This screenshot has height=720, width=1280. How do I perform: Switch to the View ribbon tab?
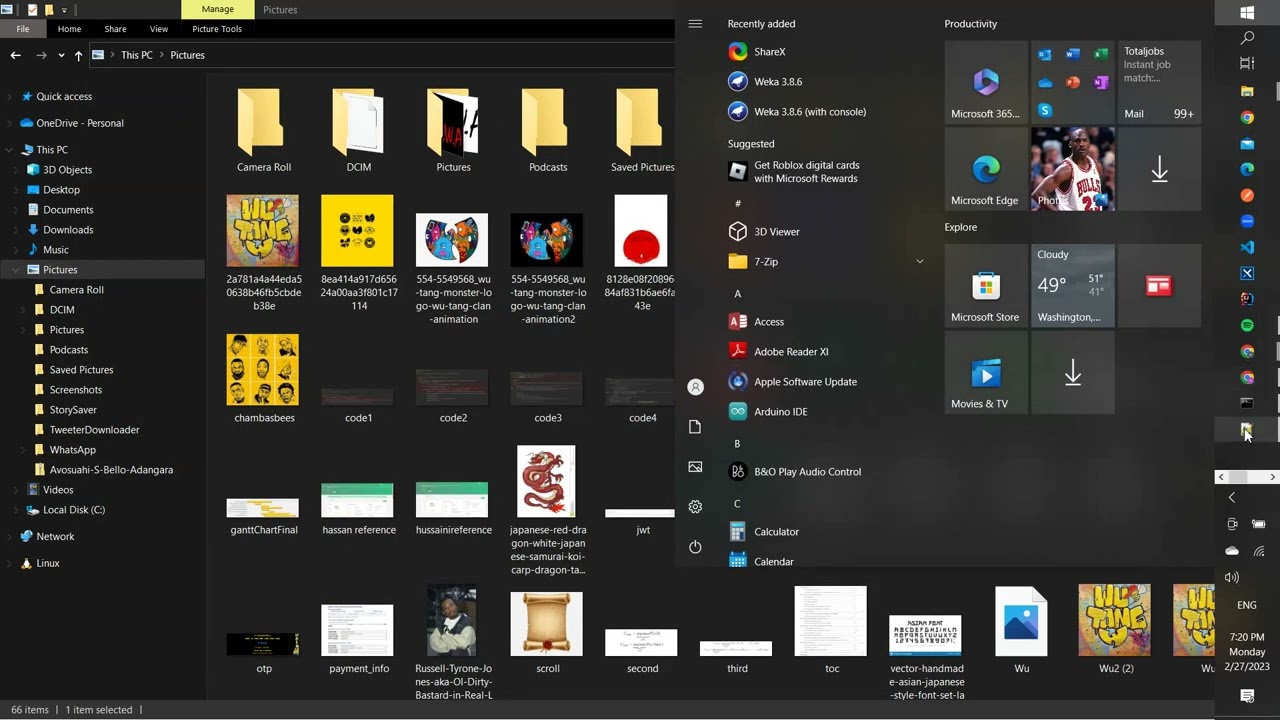[159, 29]
